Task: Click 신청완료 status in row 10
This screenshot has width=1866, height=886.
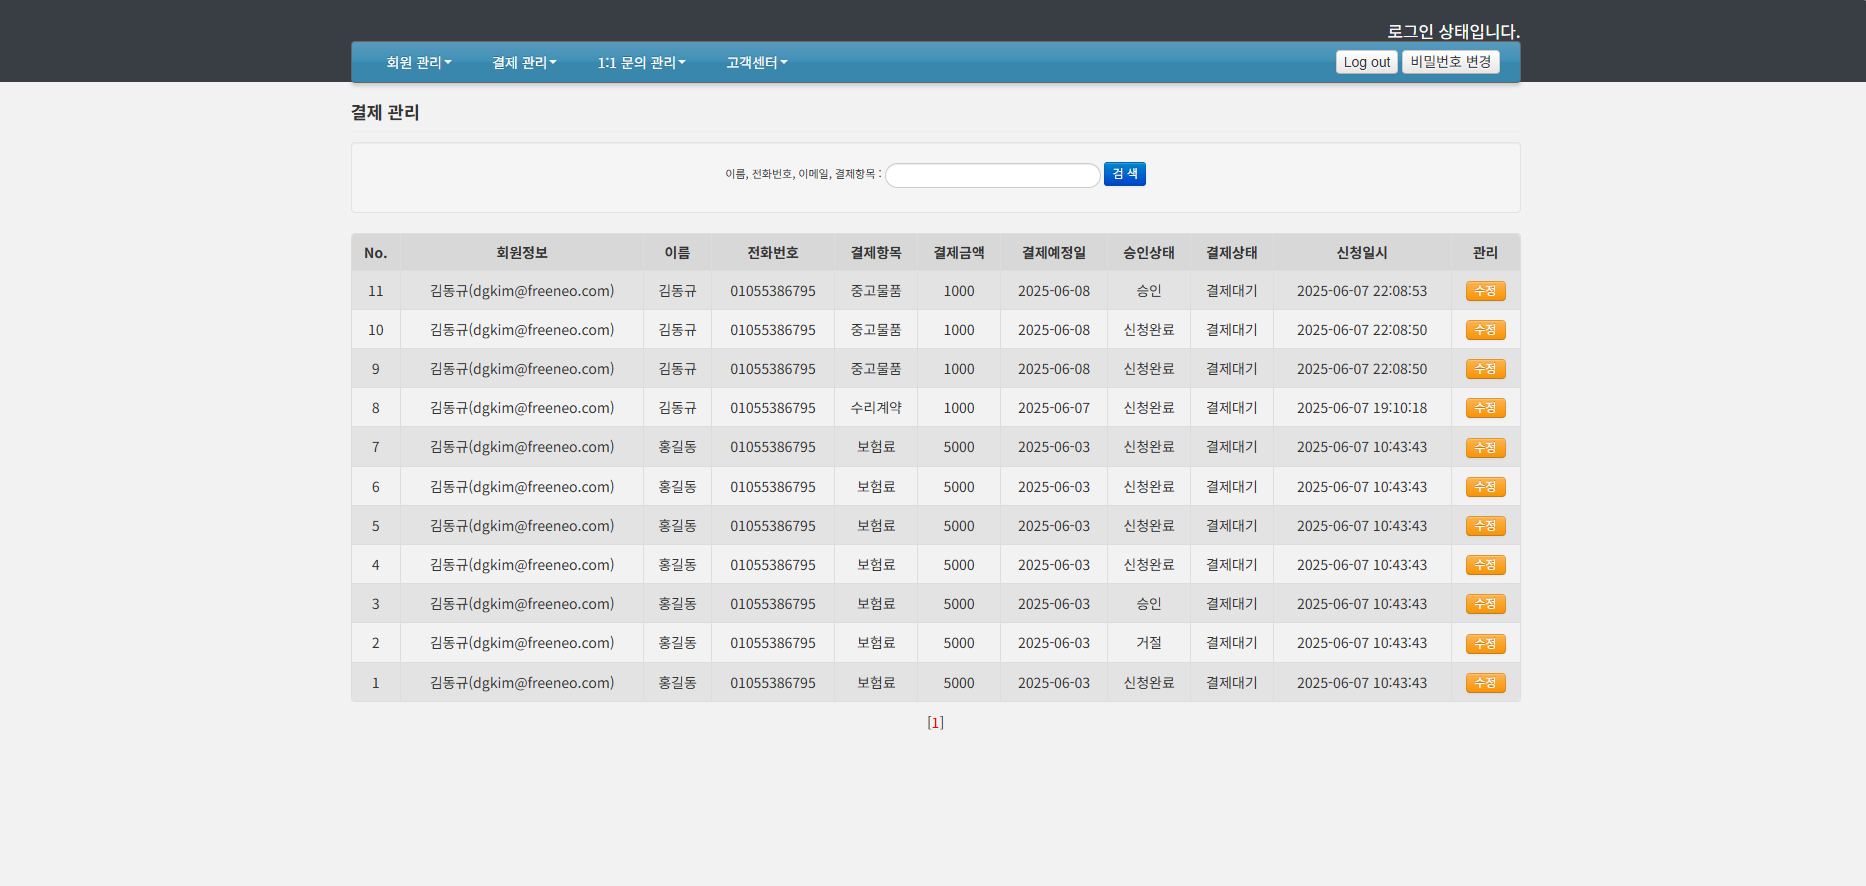Action: [1149, 330]
